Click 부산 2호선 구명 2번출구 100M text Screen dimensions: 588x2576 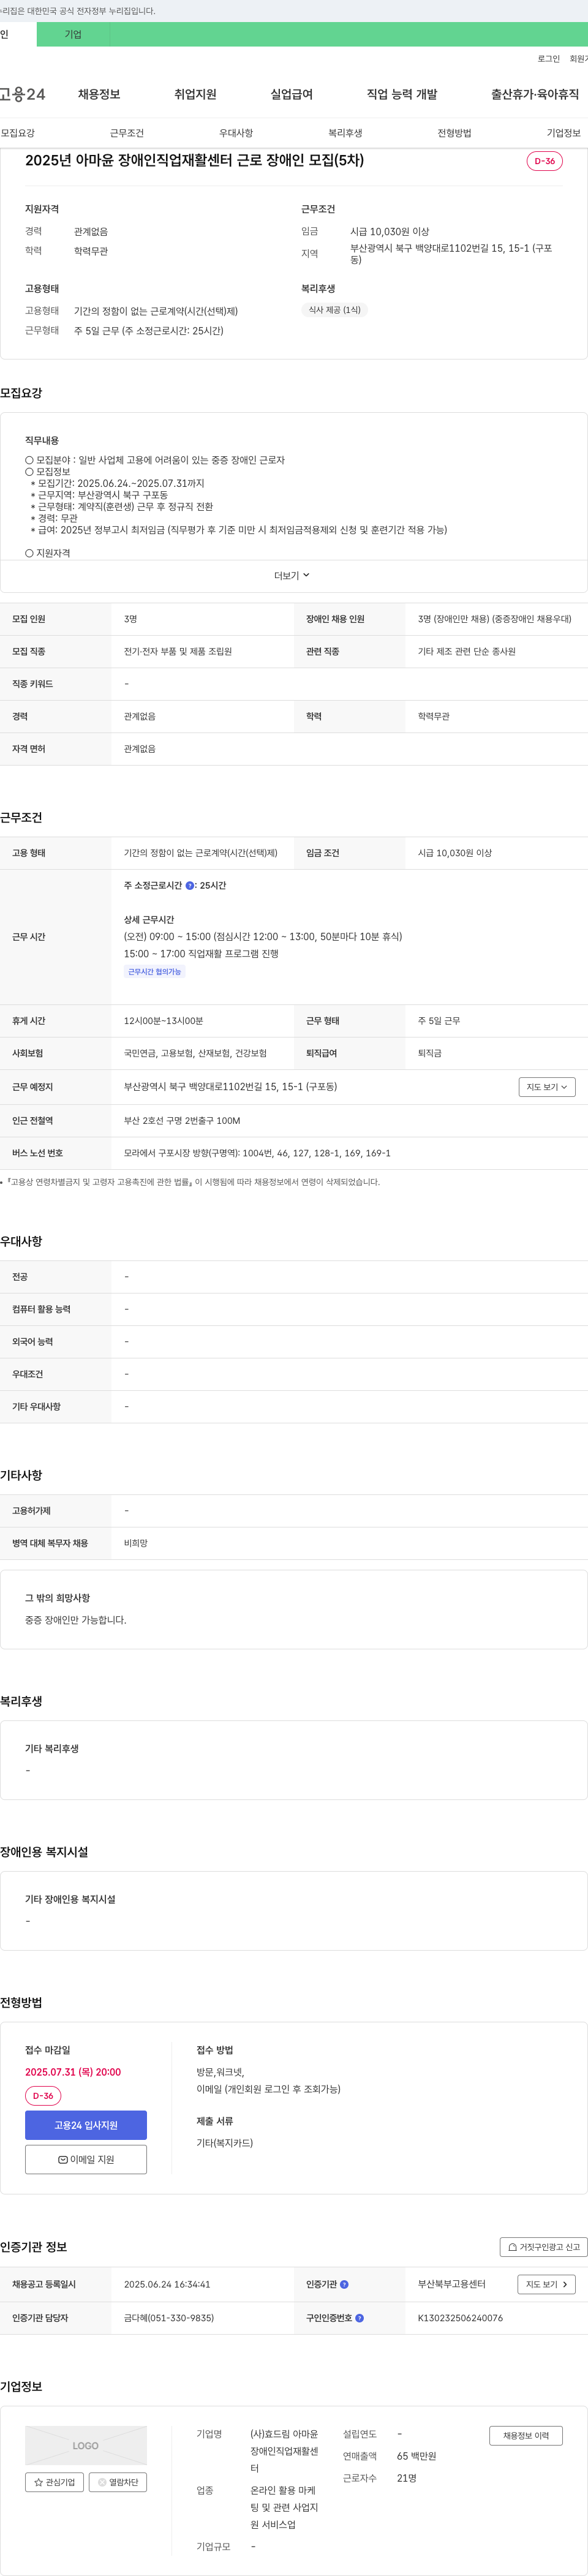pyautogui.click(x=182, y=1120)
